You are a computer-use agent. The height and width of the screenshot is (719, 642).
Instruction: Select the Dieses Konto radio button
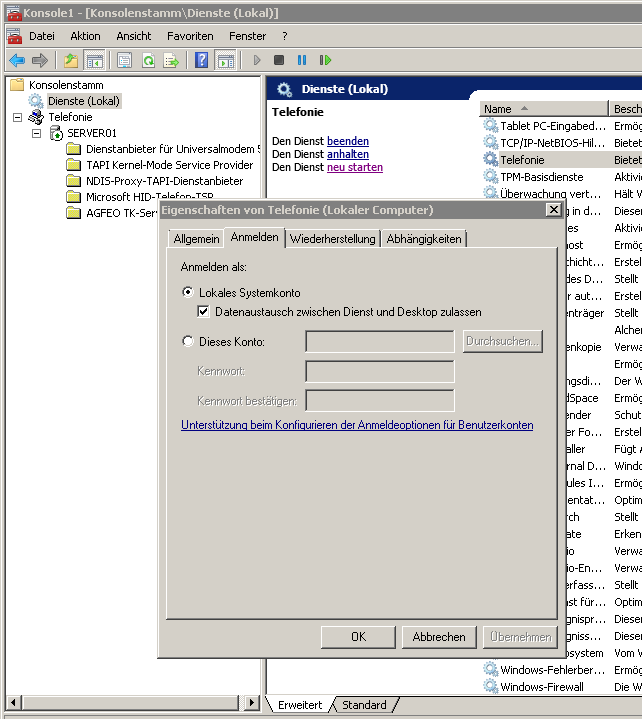188,342
